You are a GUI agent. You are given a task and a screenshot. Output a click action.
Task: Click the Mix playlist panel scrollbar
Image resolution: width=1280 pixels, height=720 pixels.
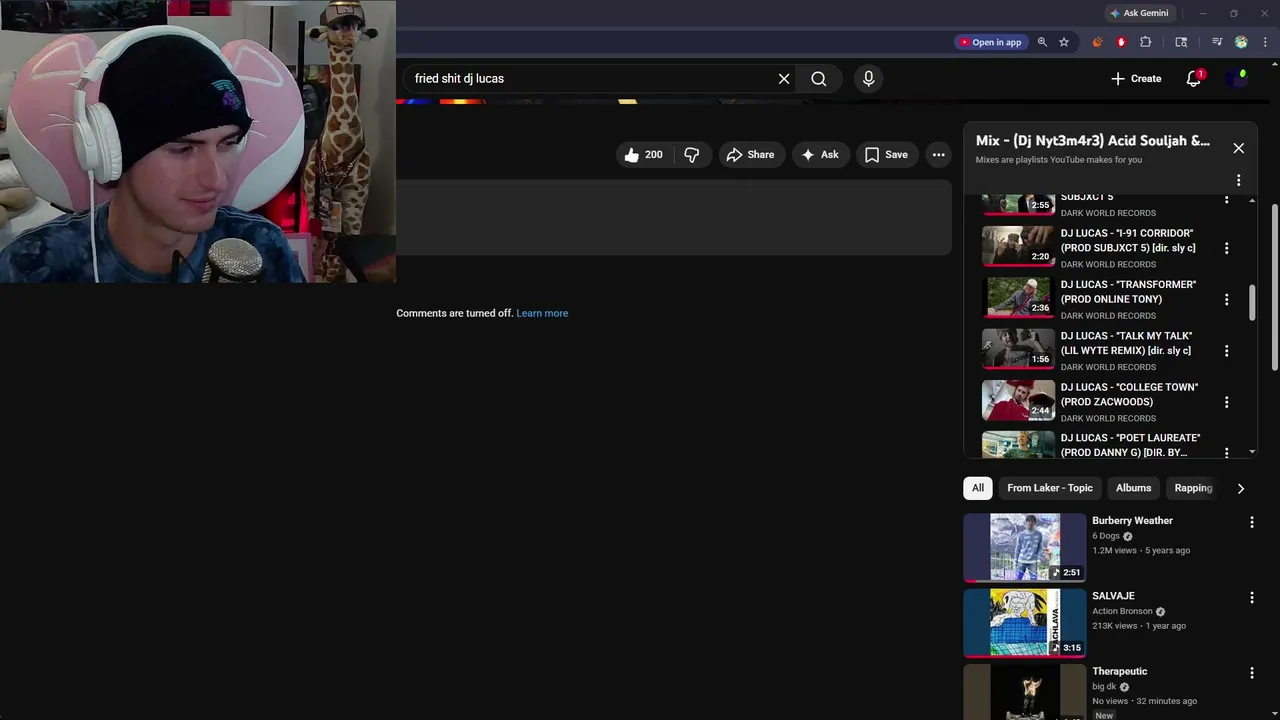click(1252, 303)
